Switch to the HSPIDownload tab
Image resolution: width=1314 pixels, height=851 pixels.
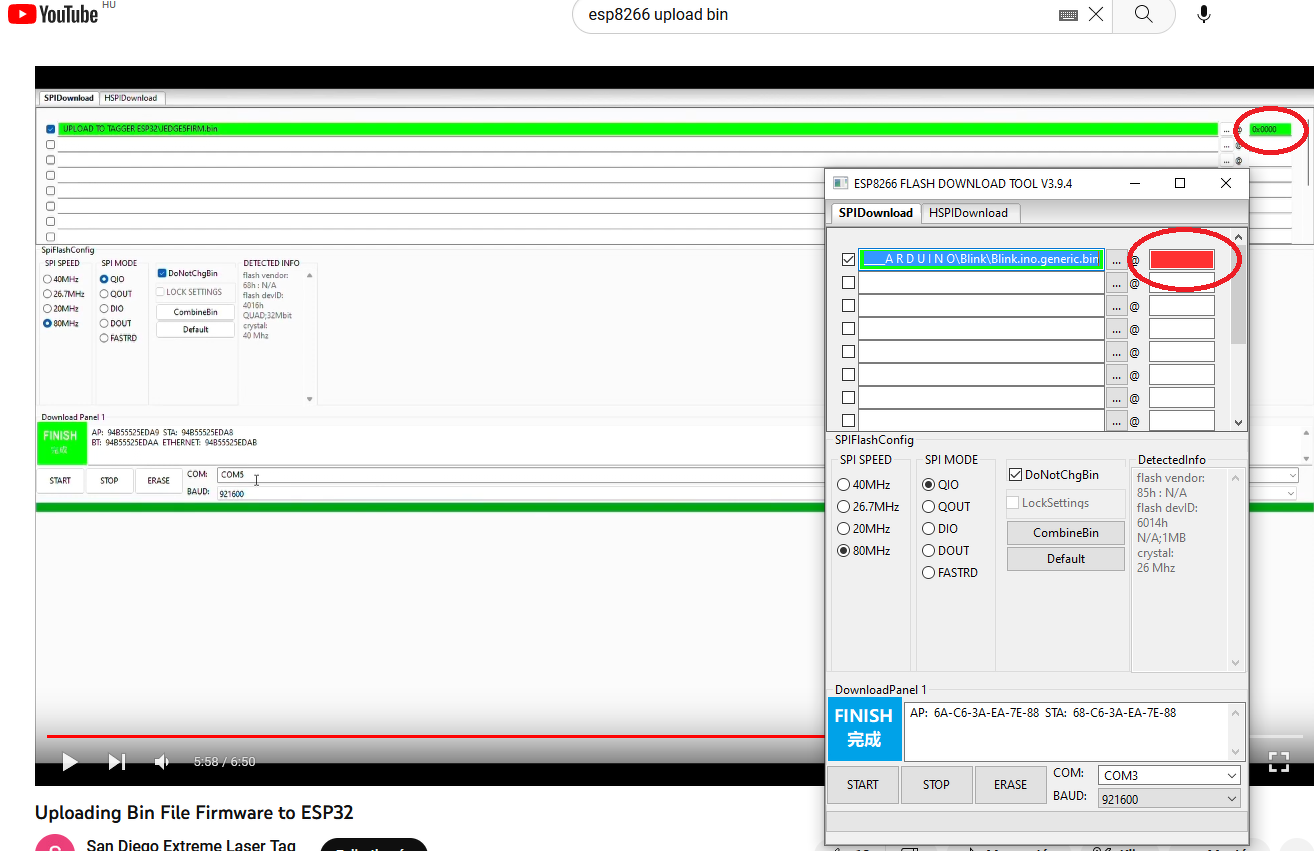(x=968, y=213)
